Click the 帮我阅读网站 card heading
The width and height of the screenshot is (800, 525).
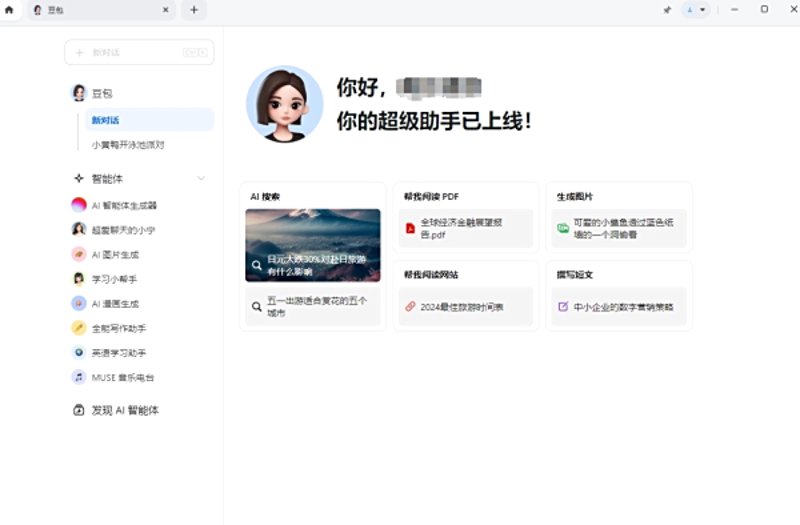tap(431, 274)
